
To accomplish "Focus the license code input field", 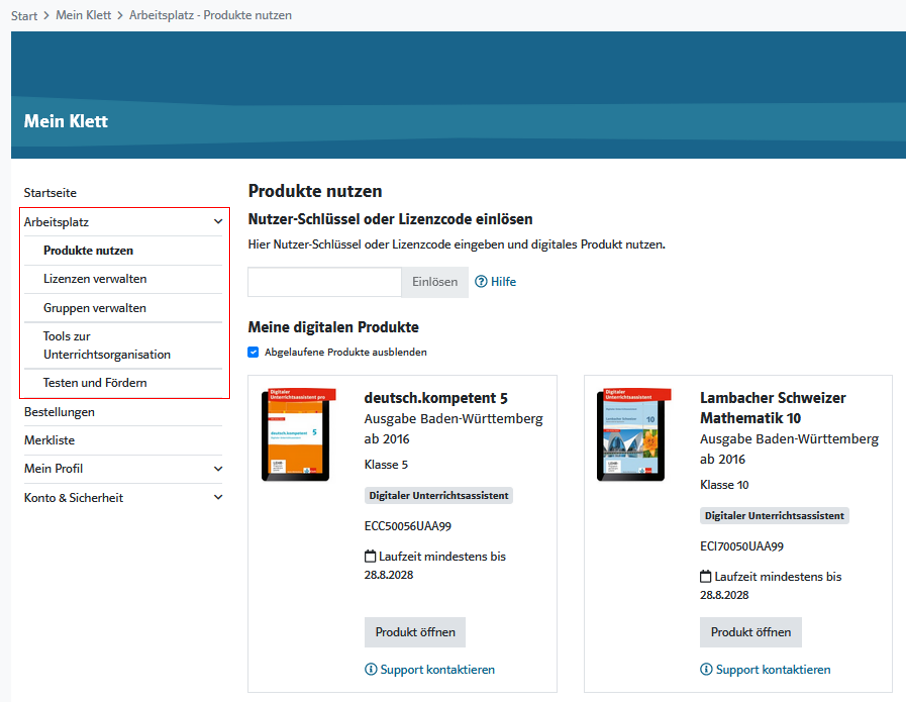I will 324,282.
